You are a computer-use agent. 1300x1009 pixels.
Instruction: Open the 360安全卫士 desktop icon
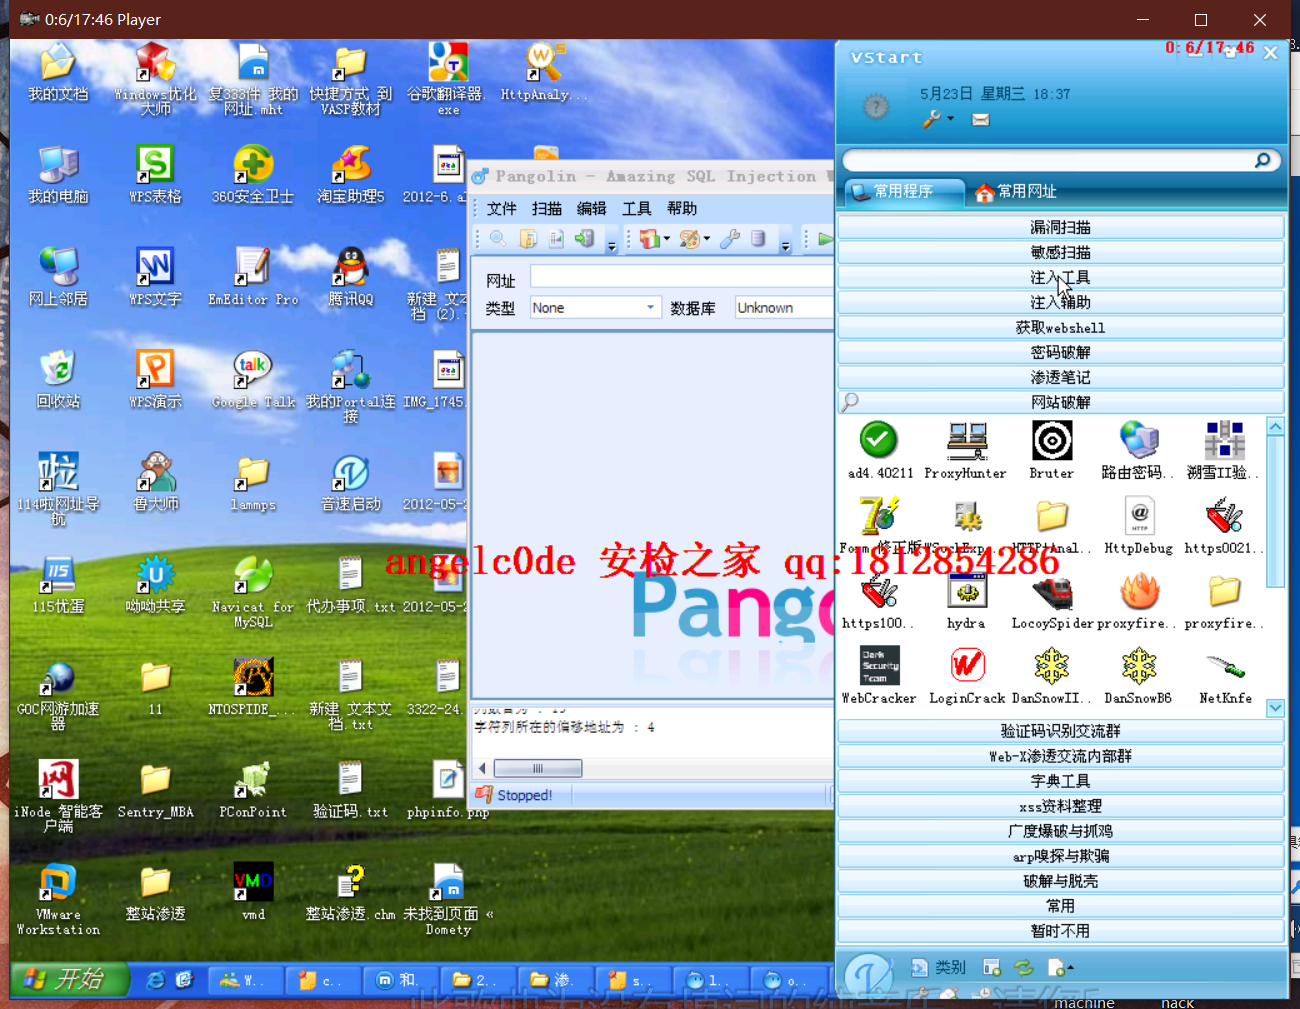coord(253,173)
